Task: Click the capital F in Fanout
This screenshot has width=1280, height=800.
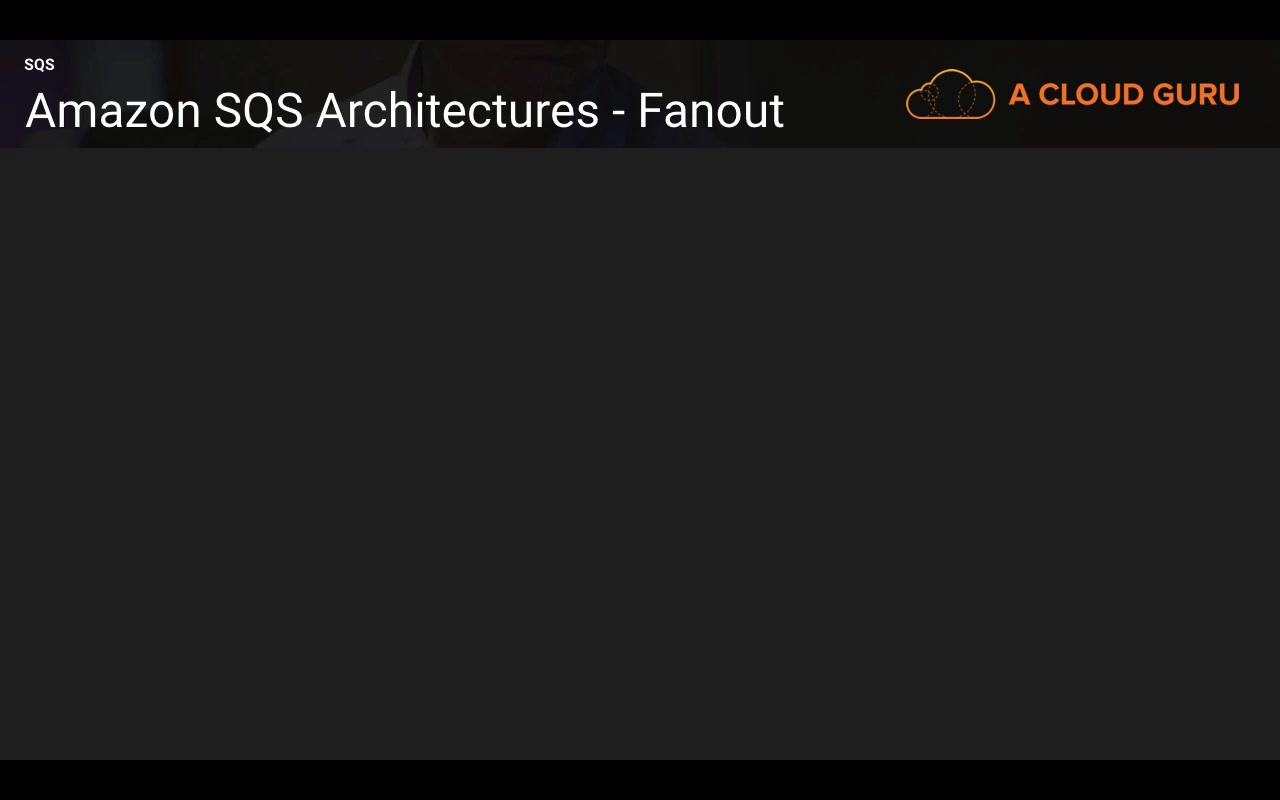Action: [x=650, y=111]
